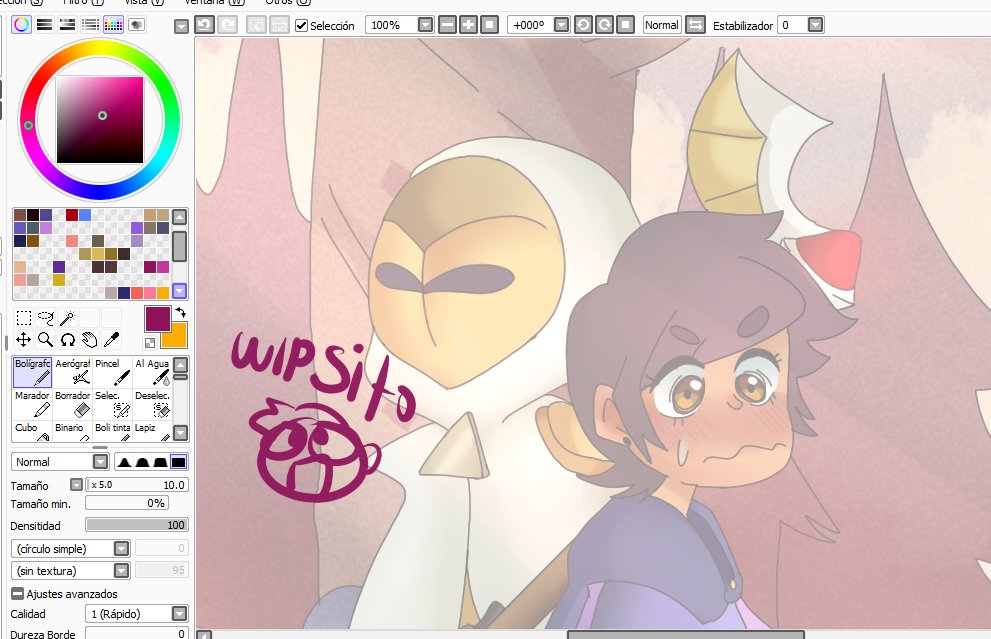The height and width of the screenshot is (639, 991).
Task: Toggle the Selección checkbox
Action: (301, 25)
